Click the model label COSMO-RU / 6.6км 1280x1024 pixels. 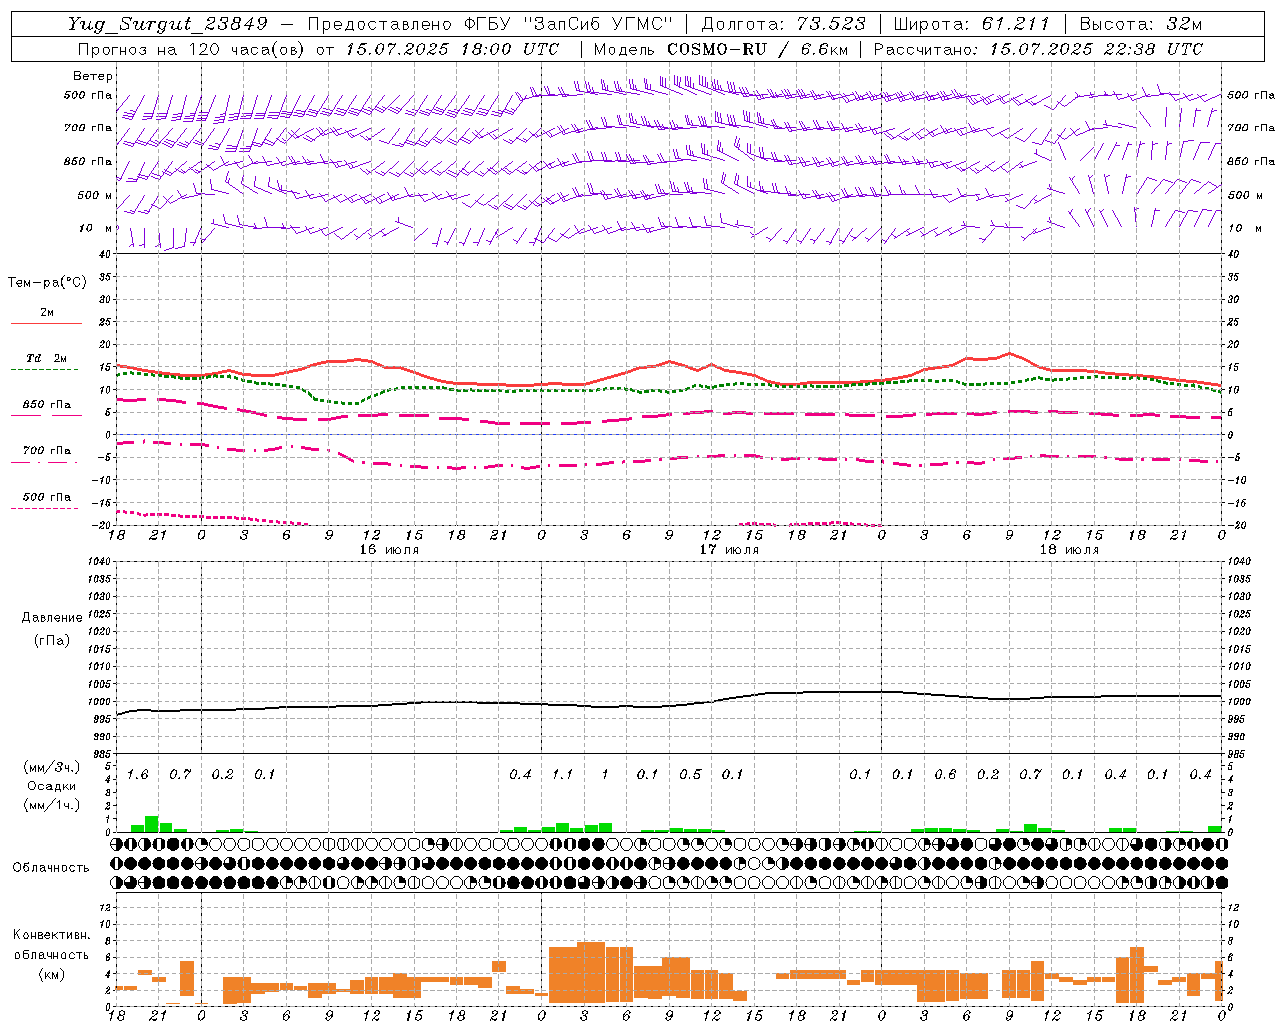(x=757, y=48)
